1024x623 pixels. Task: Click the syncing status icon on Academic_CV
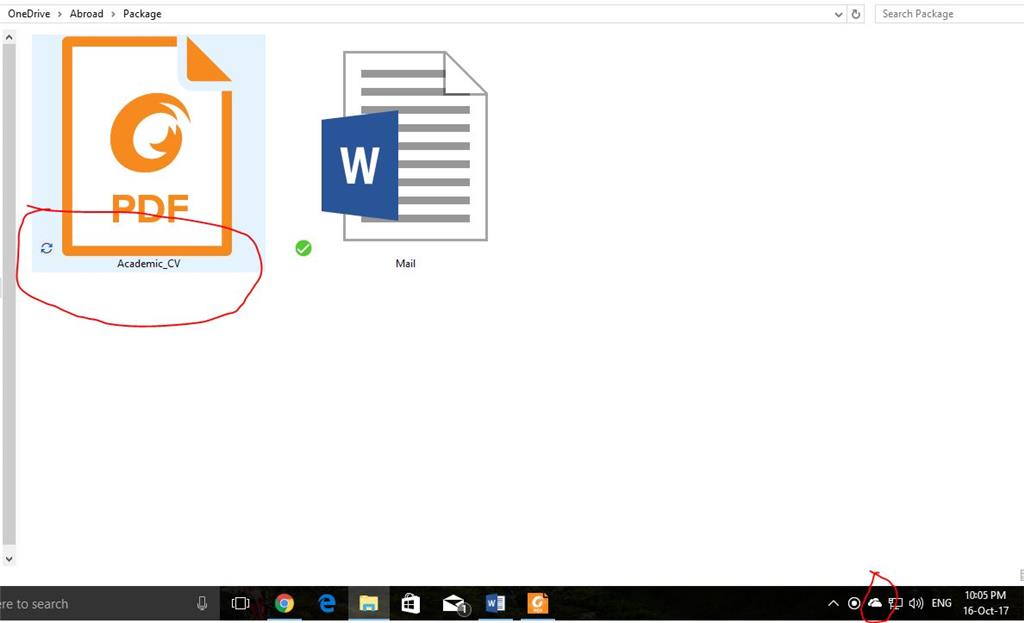(46, 248)
